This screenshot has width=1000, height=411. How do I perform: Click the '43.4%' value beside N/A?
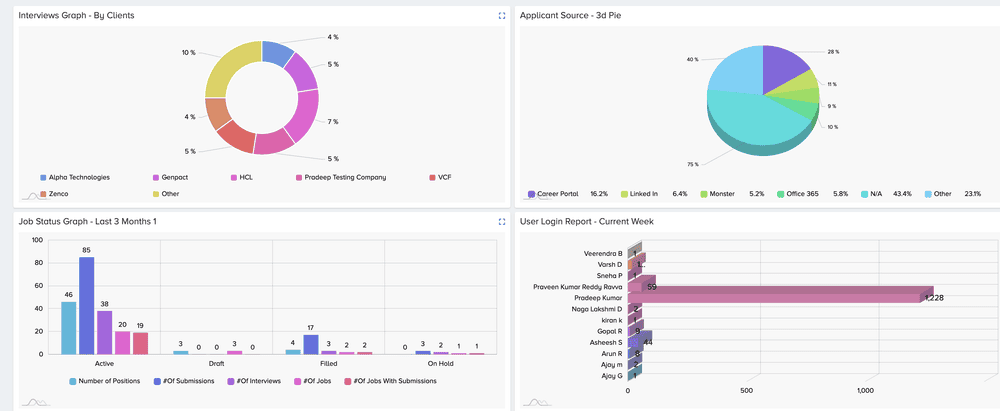click(x=904, y=193)
